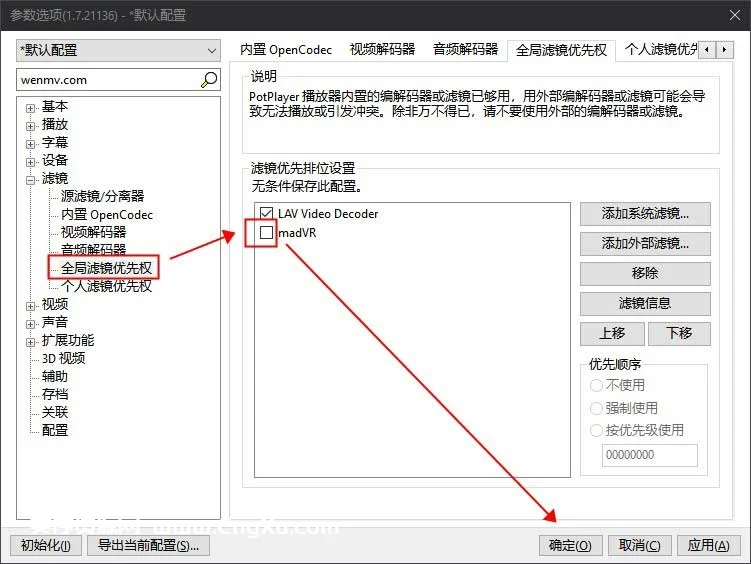Select 个人滤镜优先权 in the tree

coord(106,286)
